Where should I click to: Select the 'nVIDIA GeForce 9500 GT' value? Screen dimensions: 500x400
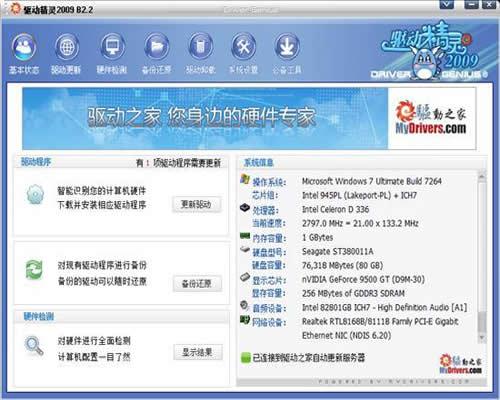(363, 279)
